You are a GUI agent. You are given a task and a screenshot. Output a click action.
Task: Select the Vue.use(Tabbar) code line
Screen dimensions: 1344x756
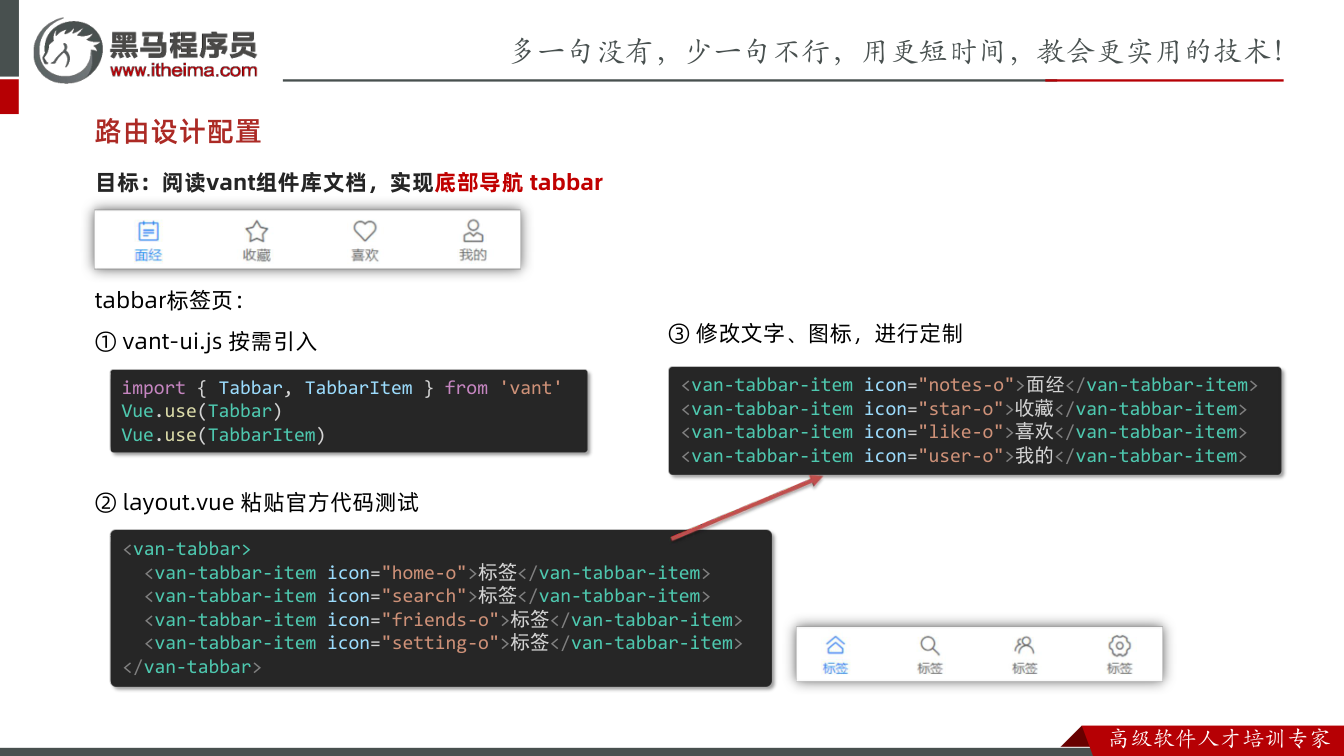click(202, 411)
